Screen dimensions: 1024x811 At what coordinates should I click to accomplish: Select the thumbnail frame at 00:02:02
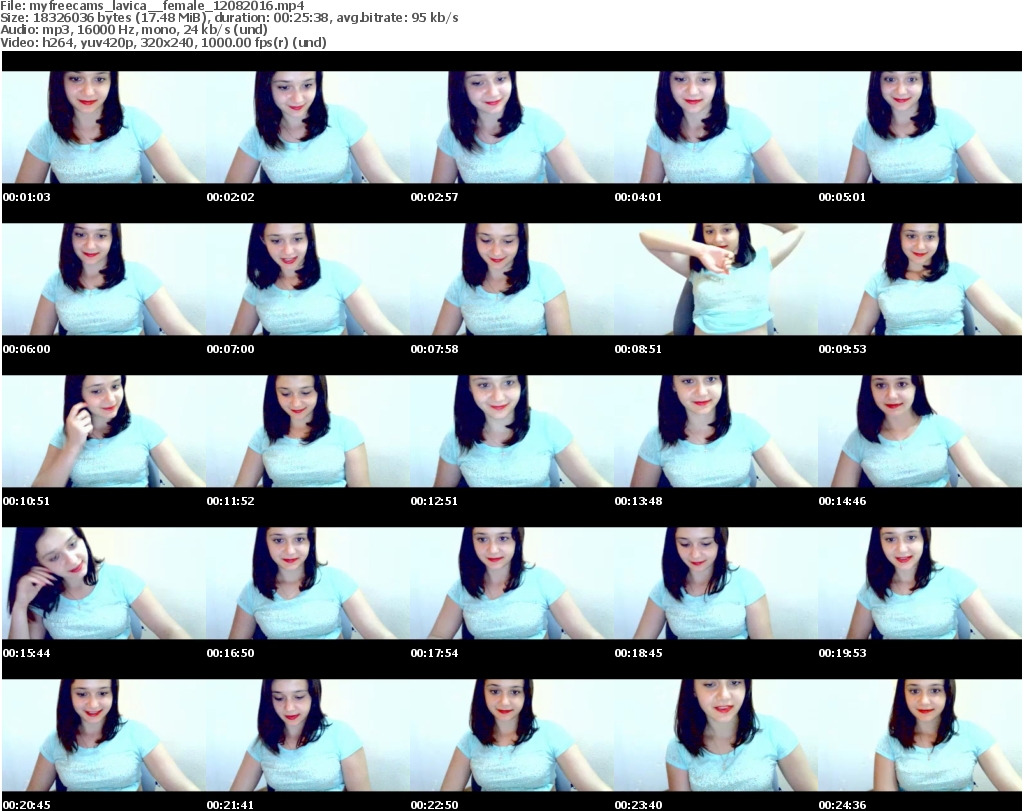[x=308, y=127]
